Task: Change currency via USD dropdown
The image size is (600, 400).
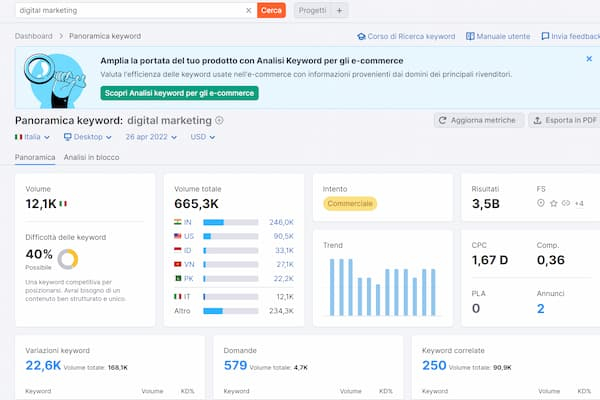Action: pyautogui.click(x=203, y=137)
